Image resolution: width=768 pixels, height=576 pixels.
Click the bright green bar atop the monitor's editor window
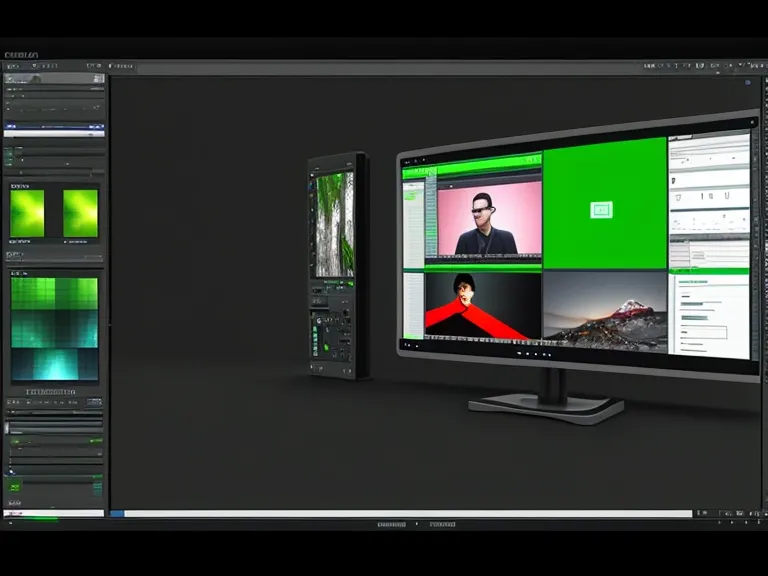tap(472, 166)
